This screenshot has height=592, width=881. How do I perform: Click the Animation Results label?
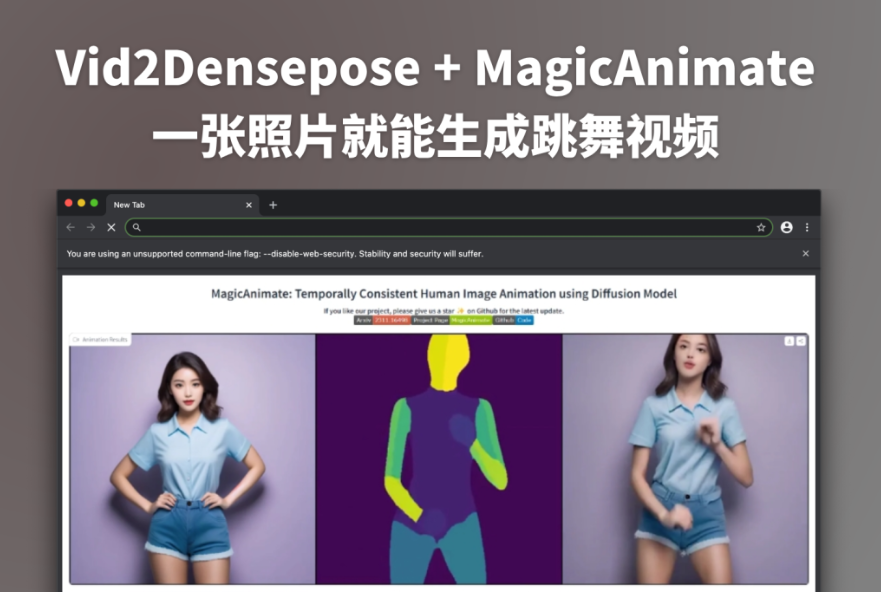[100, 340]
